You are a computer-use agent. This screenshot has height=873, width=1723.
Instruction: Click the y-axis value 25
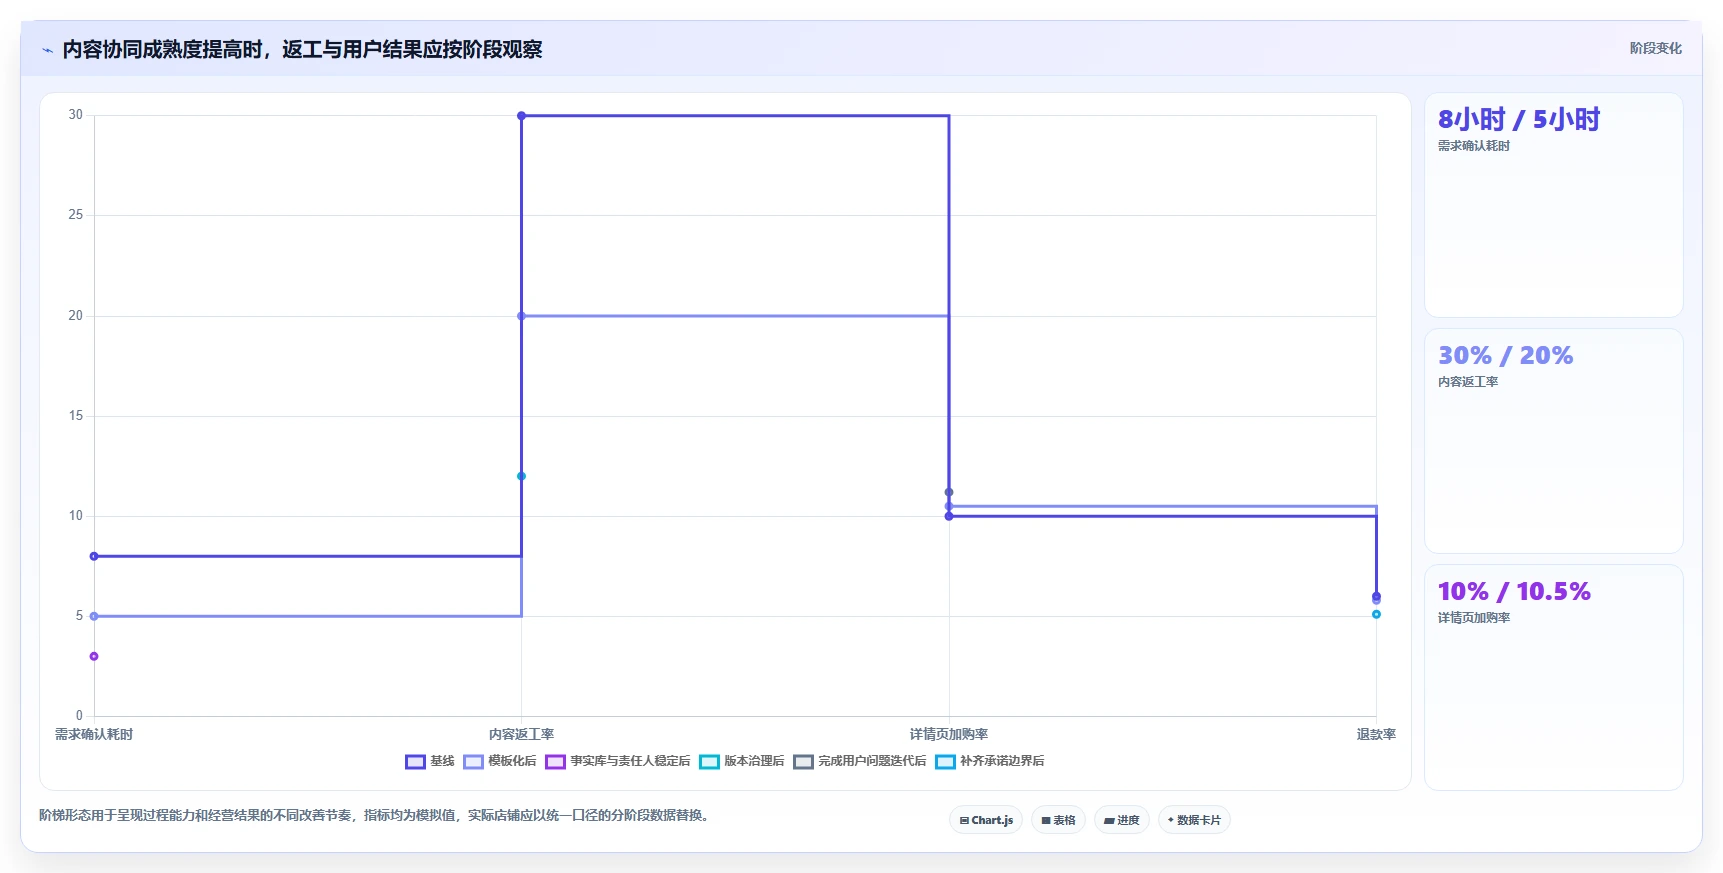point(76,215)
